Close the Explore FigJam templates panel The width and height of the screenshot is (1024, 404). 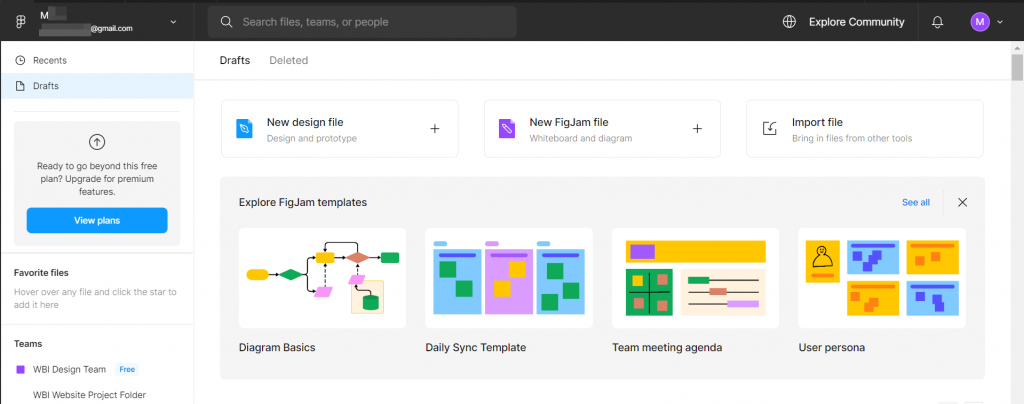click(x=962, y=202)
